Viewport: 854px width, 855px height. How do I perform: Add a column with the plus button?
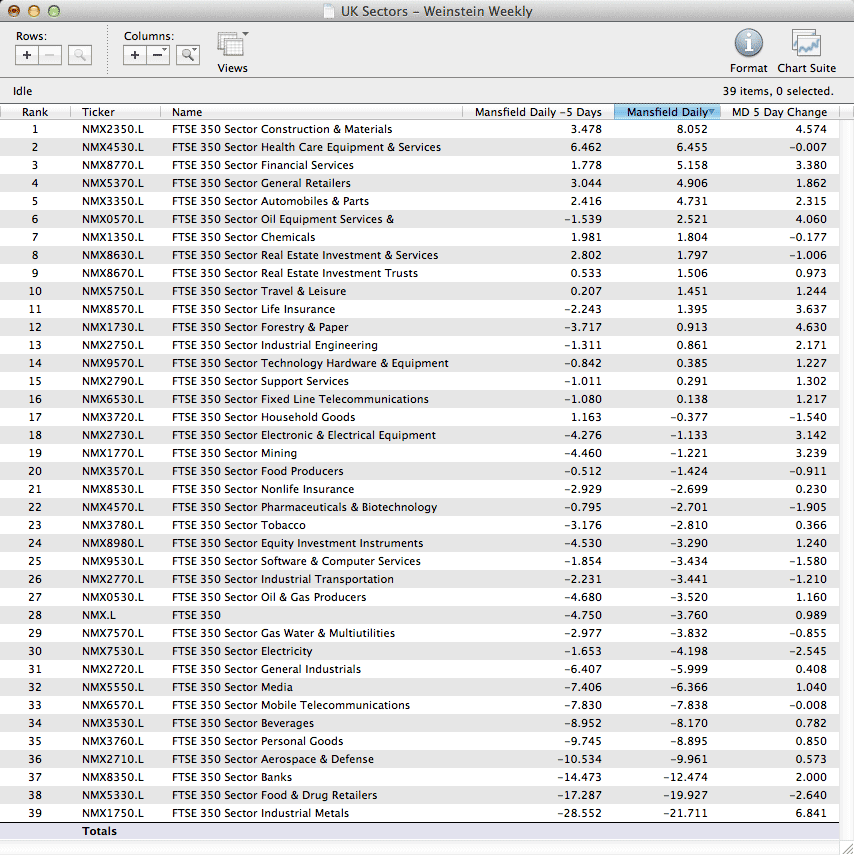point(135,55)
